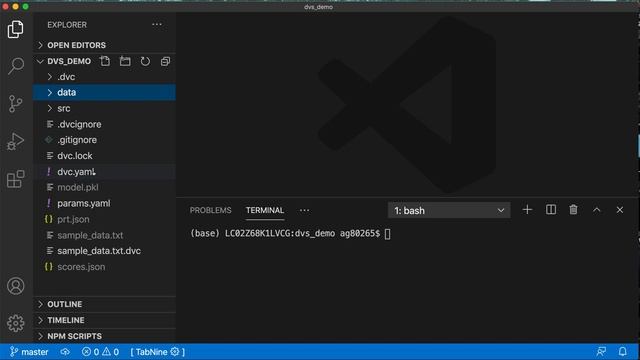Open the params.yaml file
This screenshot has height=360, width=640.
104,203
